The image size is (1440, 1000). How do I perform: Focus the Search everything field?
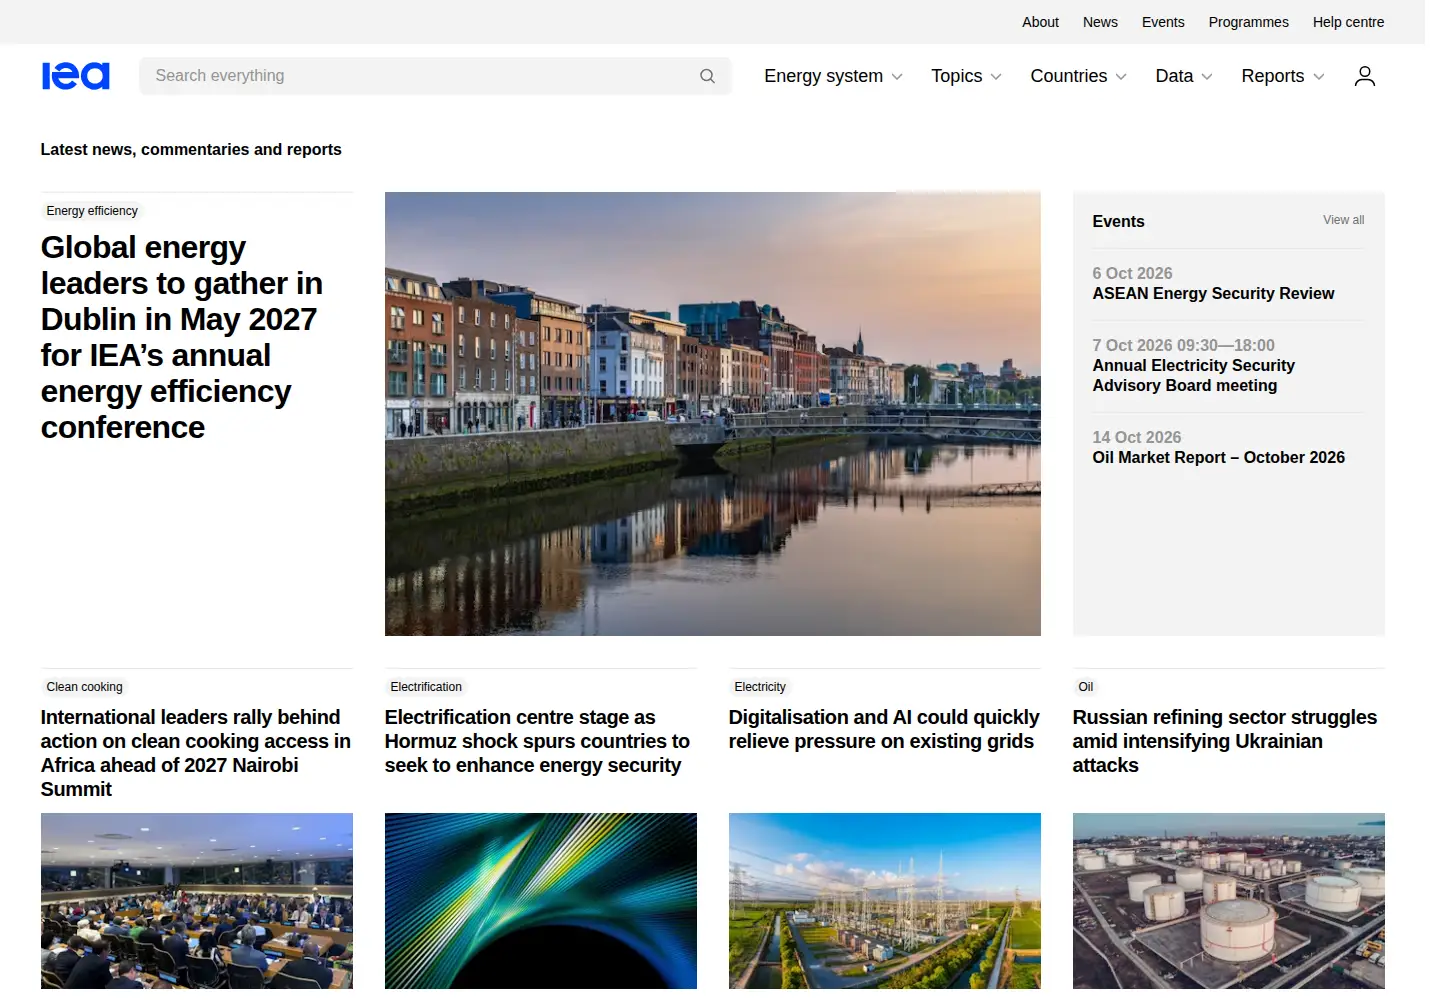[435, 76]
